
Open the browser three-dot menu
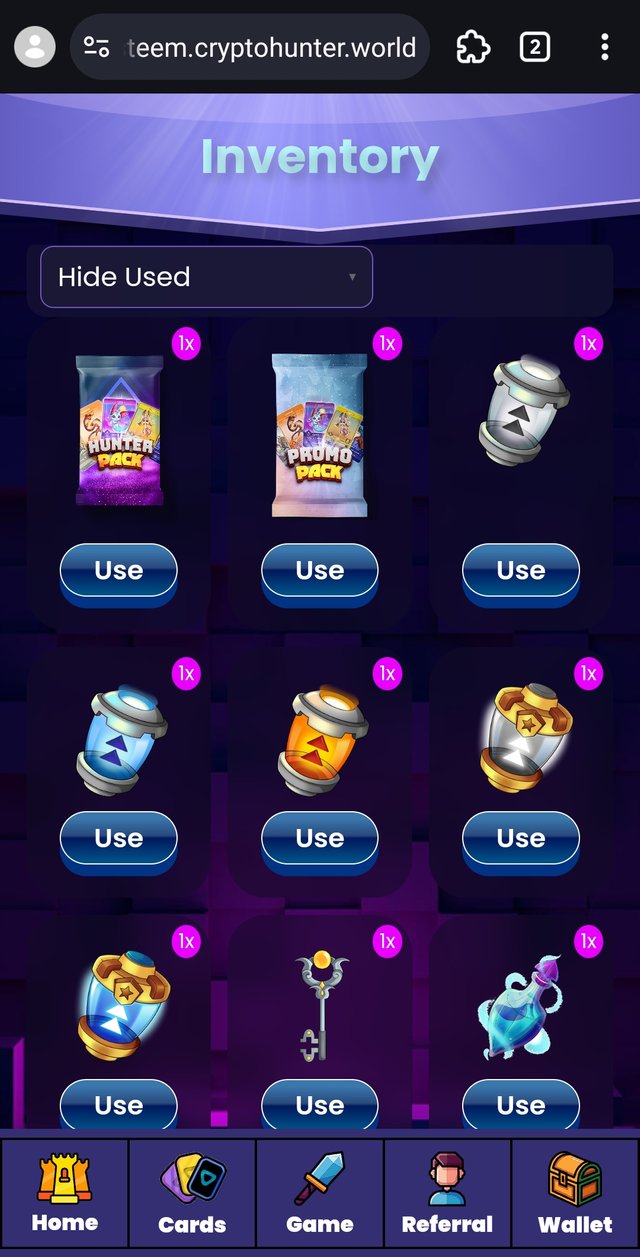point(604,47)
